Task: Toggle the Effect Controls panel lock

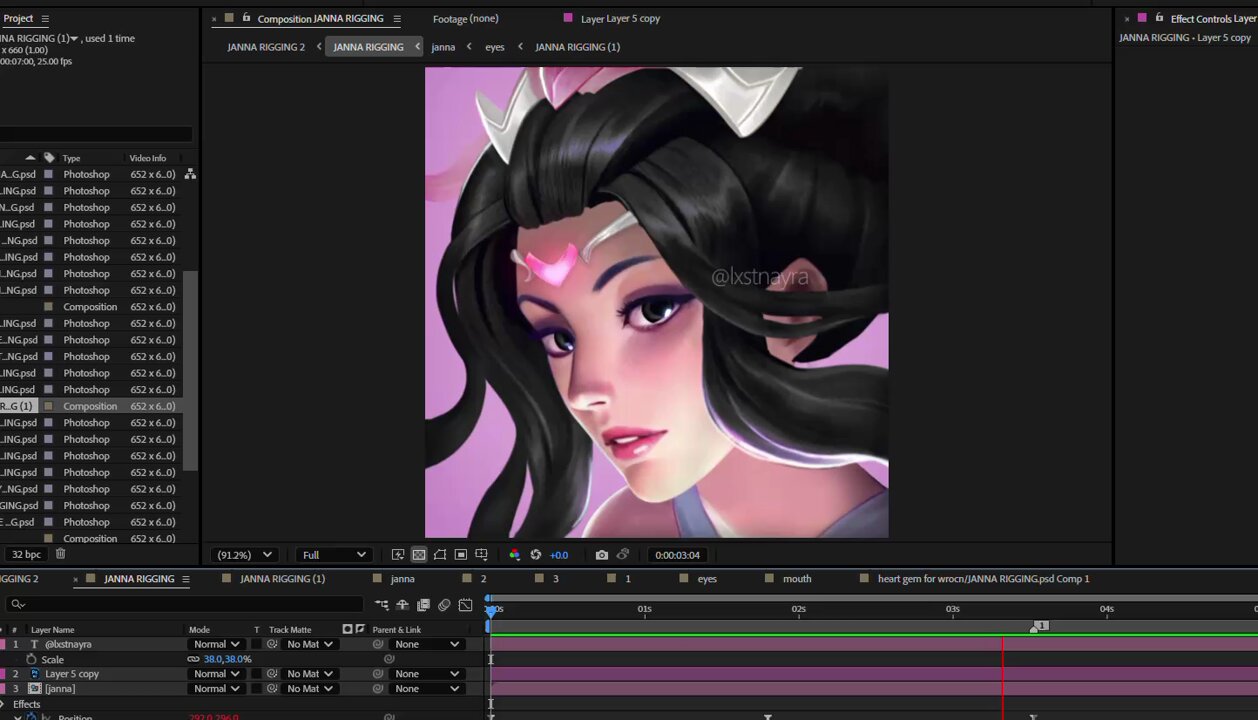Action: pyautogui.click(x=1160, y=18)
